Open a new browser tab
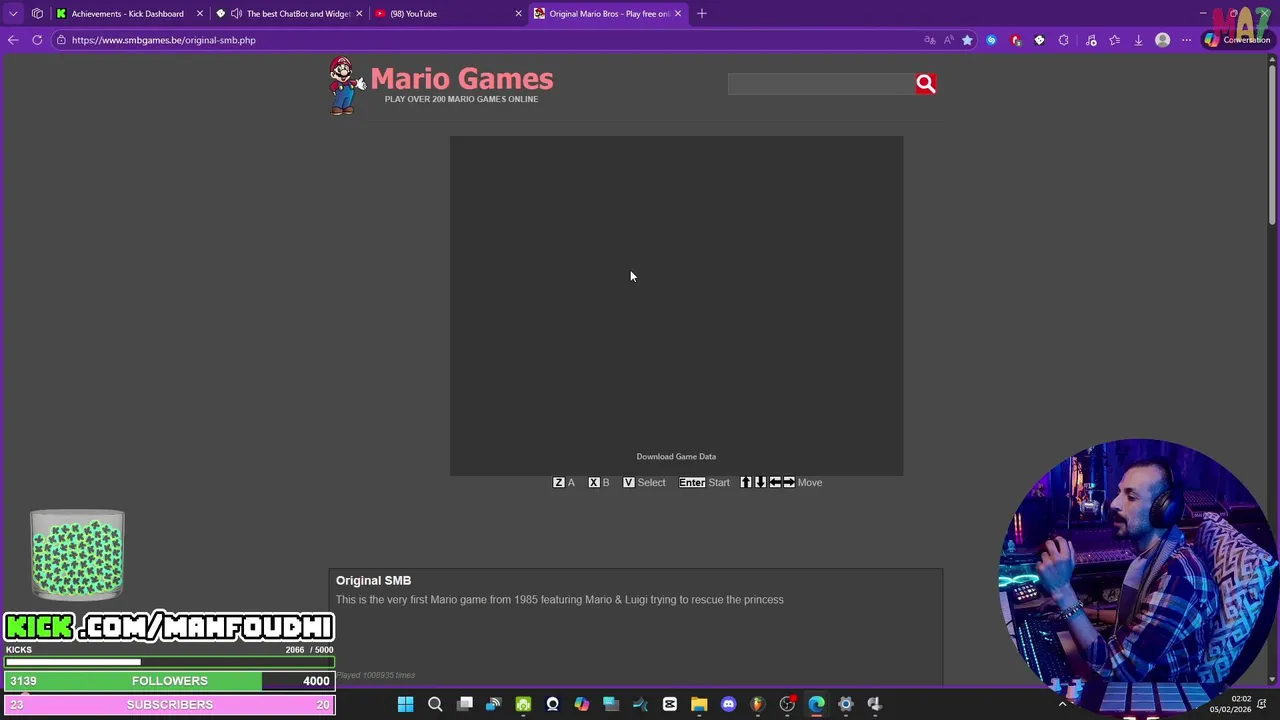The image size is (1280, 720). point(701,14)
